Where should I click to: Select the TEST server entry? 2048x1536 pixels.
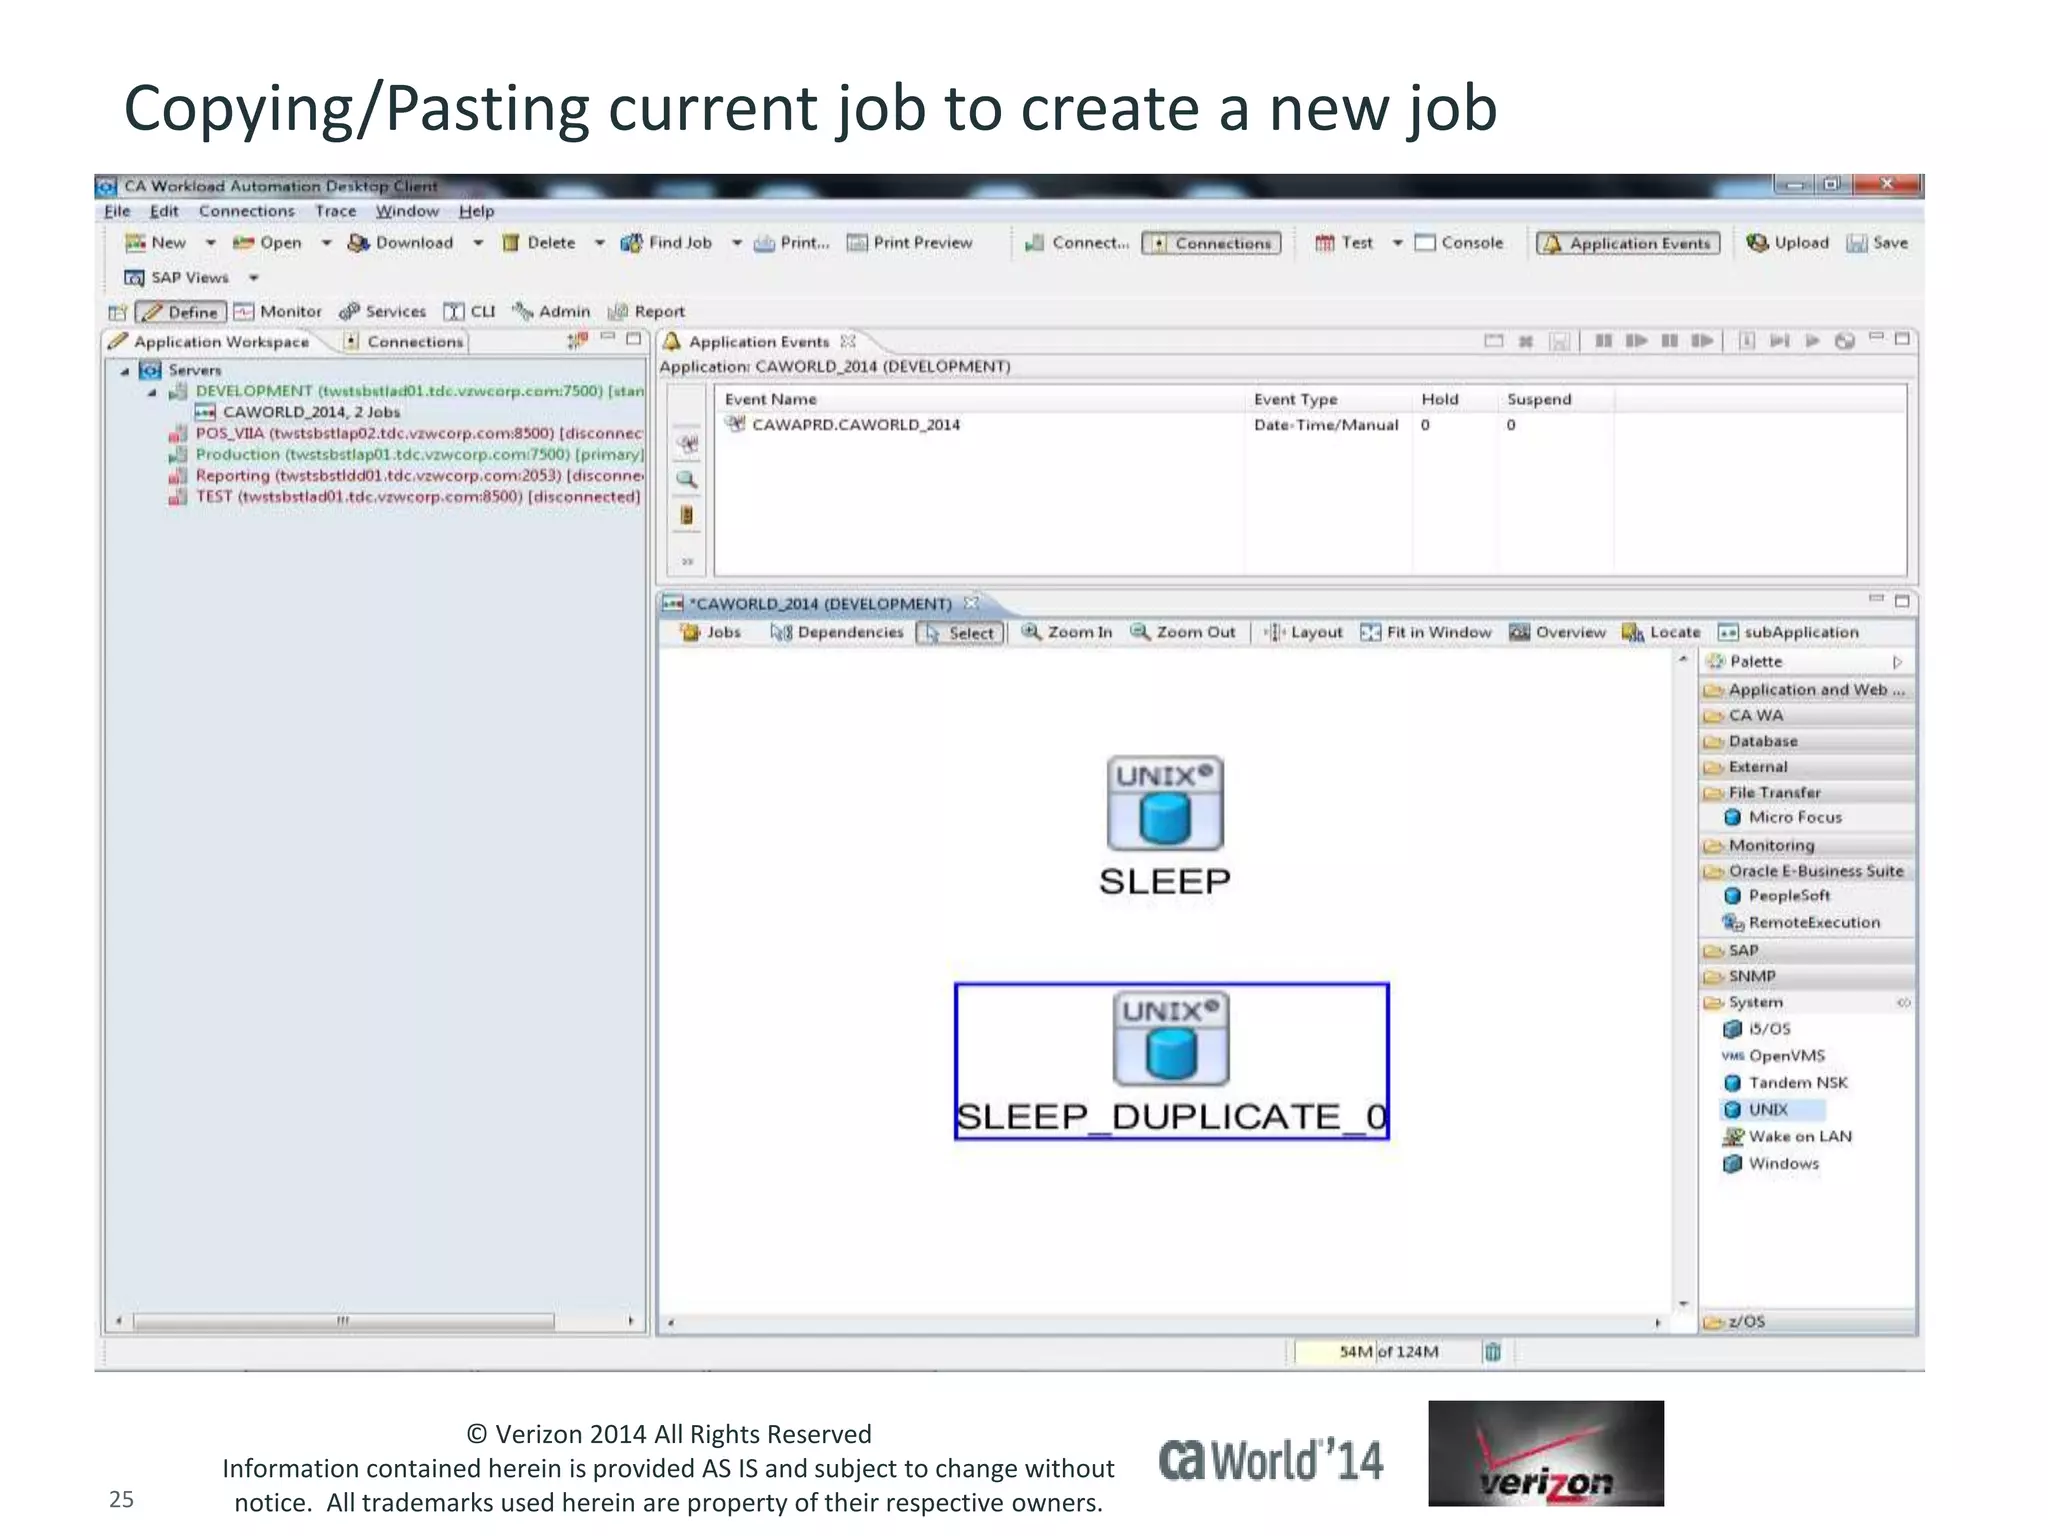[404, 496]
